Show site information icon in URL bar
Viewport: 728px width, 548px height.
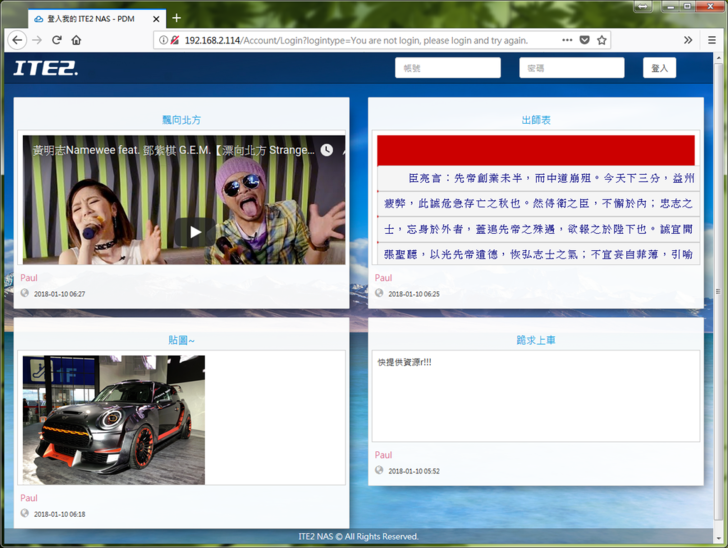click(x=163, y=40)
